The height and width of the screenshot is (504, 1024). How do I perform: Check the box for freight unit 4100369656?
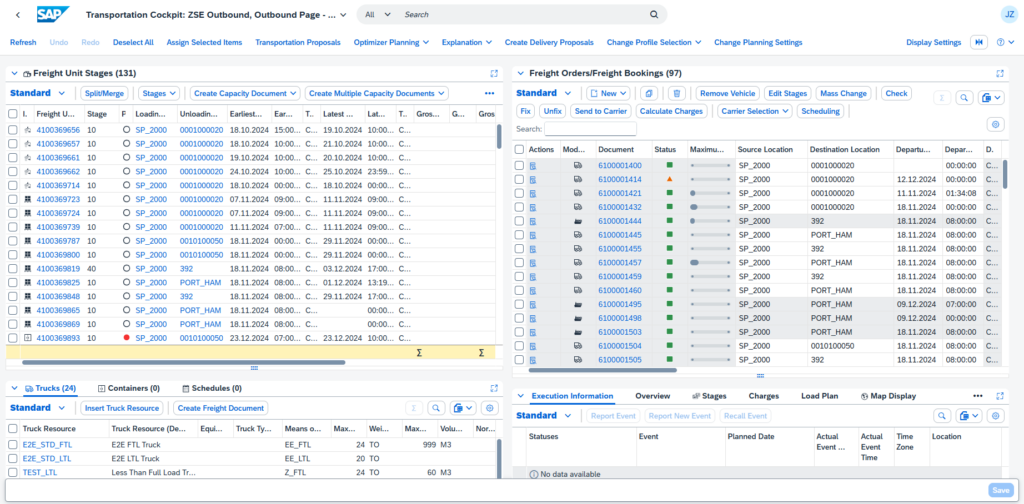click(13, 130)
